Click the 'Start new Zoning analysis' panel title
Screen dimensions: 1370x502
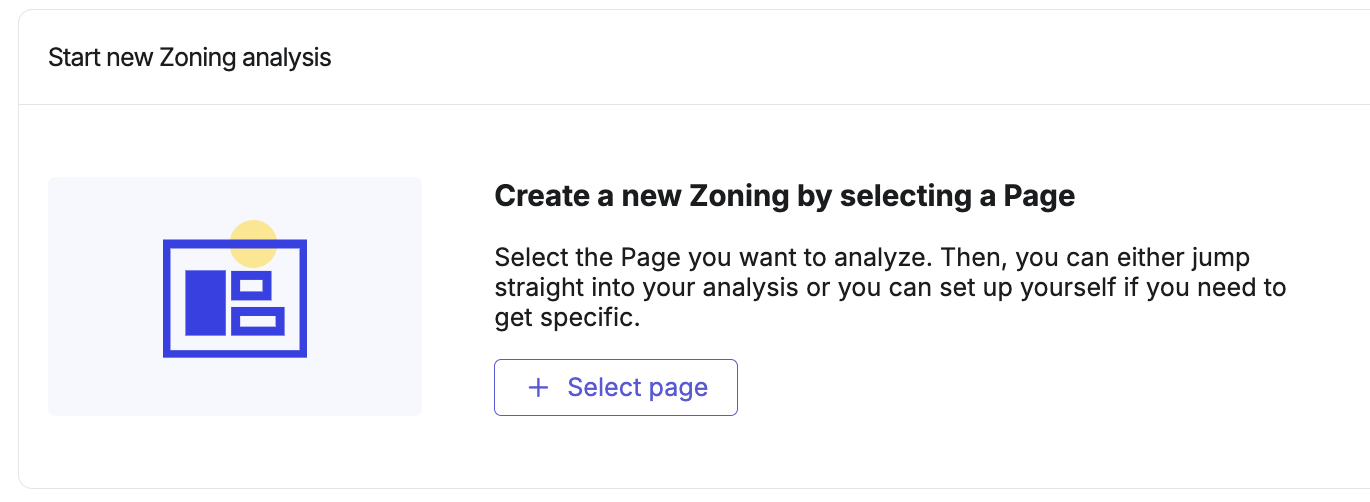189,57
